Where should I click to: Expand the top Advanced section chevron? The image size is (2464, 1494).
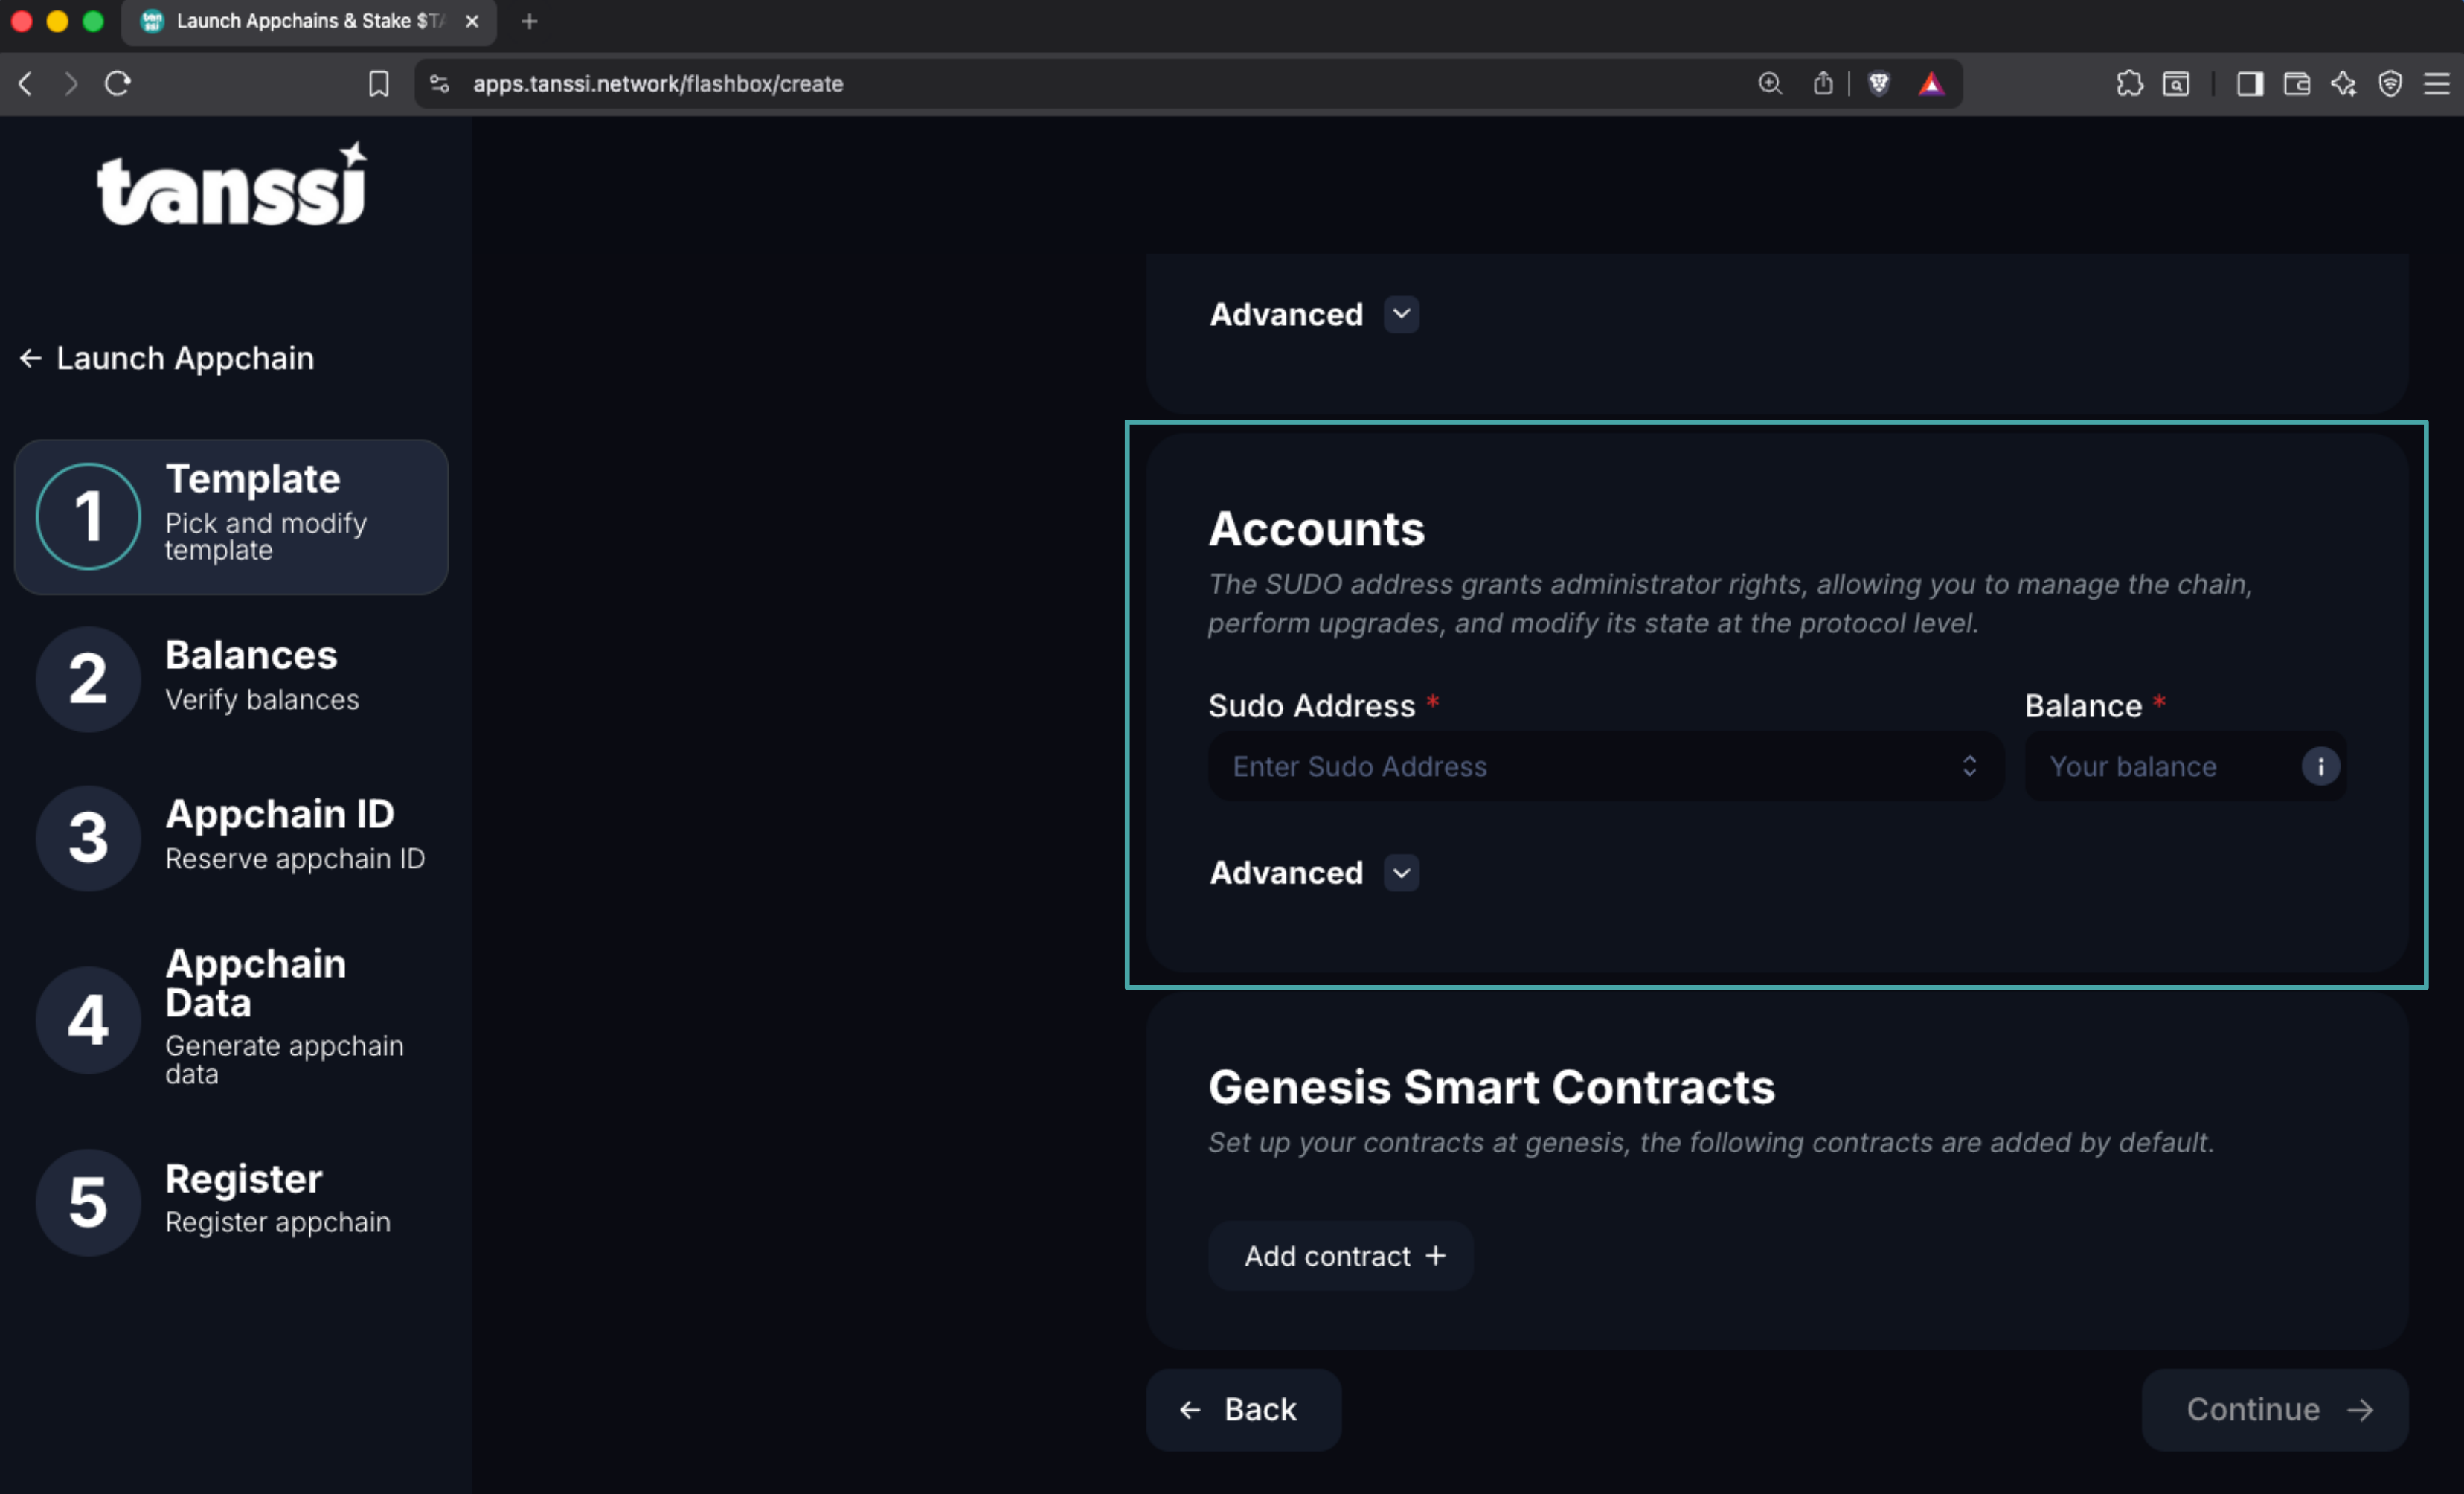coord(1401,315)
